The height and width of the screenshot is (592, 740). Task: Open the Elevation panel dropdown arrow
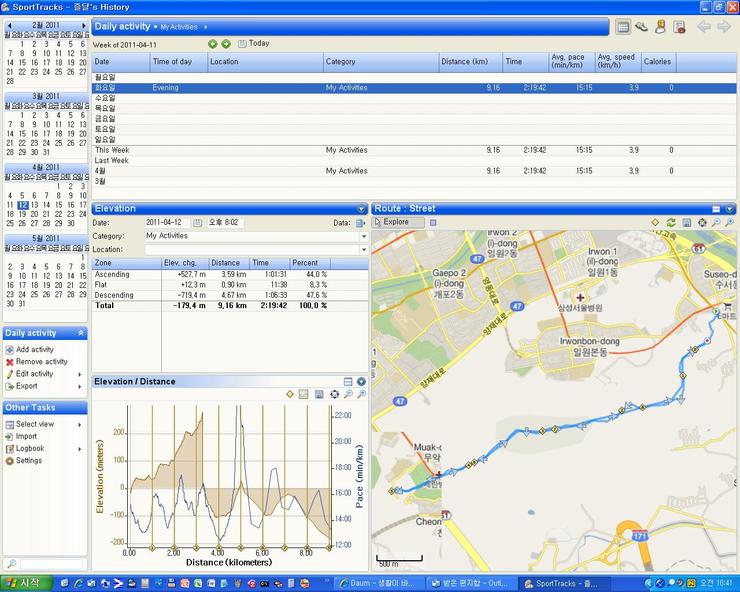[x=362, y=209]
